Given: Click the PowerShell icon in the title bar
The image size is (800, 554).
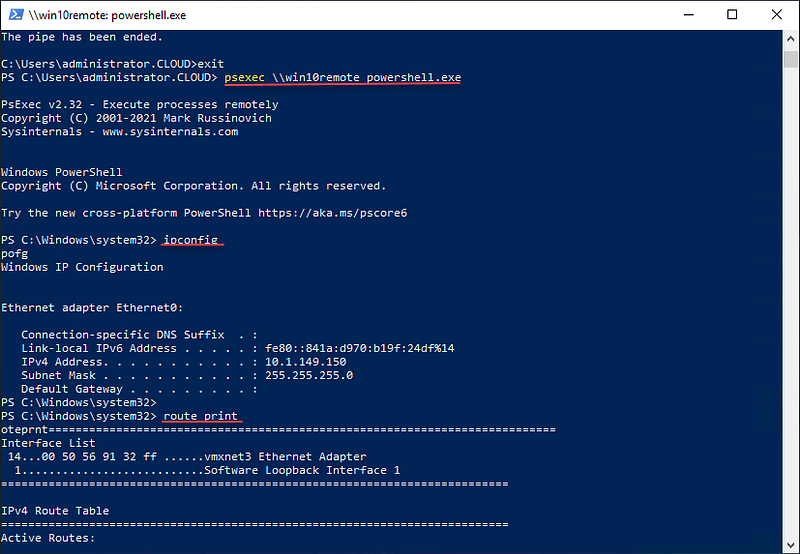Looking at the screenshot, I should pyautogui.click(x=13, y=15).
